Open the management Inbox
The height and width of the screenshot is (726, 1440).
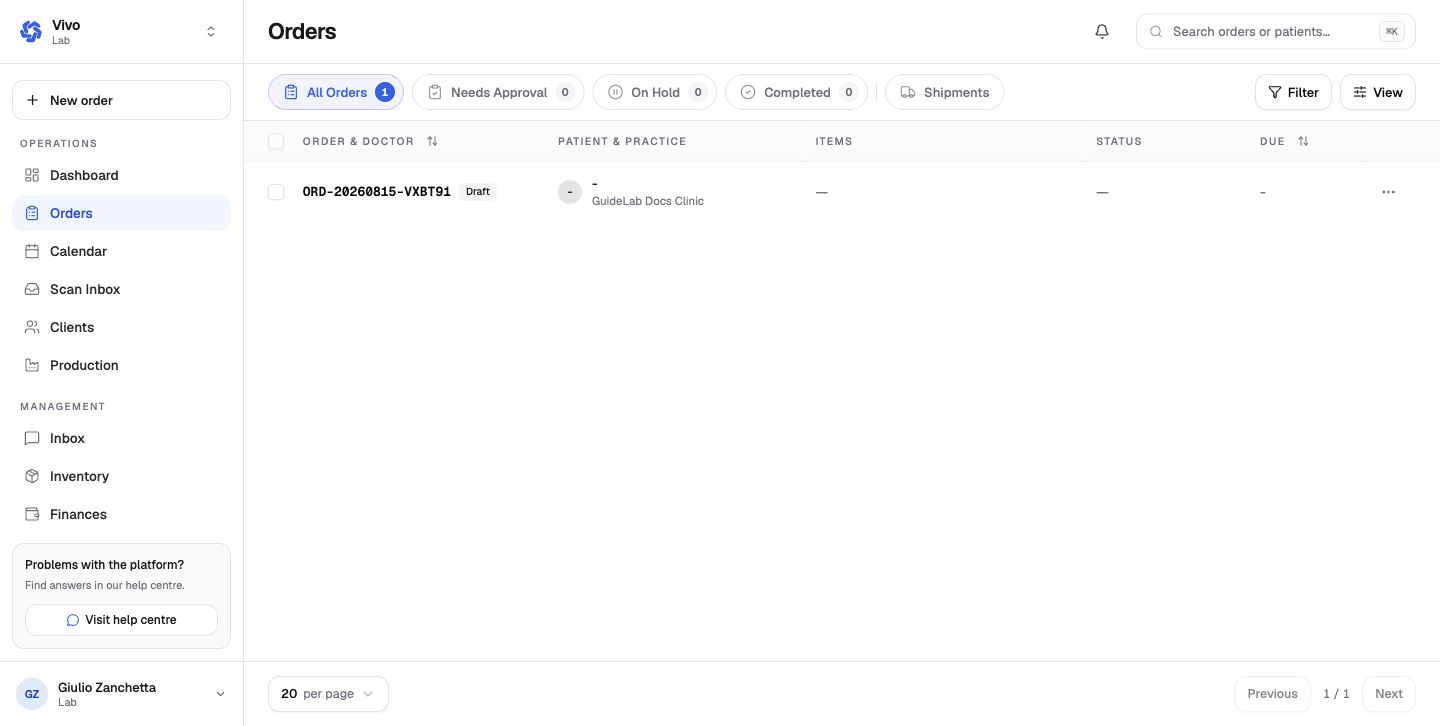(x=121, y=438)
